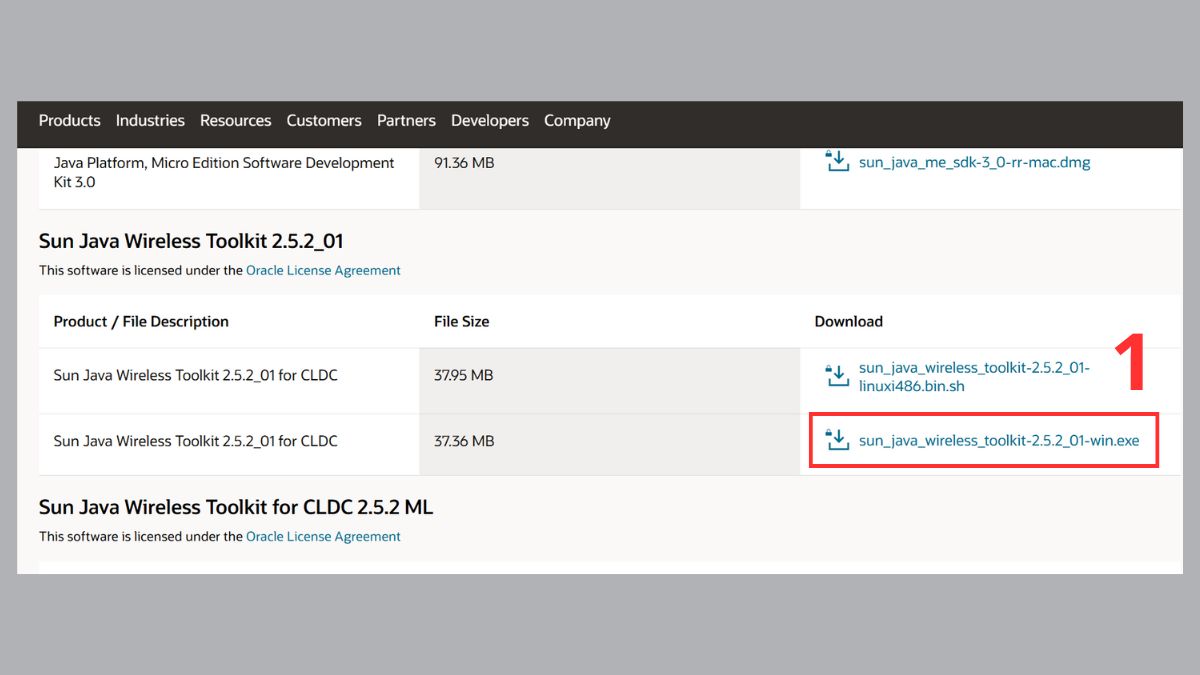Go to the Customers navigation item
The image size is (1200, 675).
coord(324,121)
